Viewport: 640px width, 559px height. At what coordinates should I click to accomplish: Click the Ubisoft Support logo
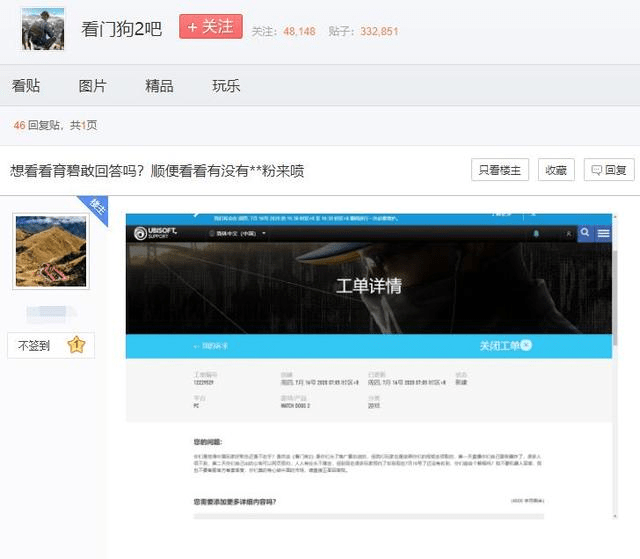pos(155,233)
